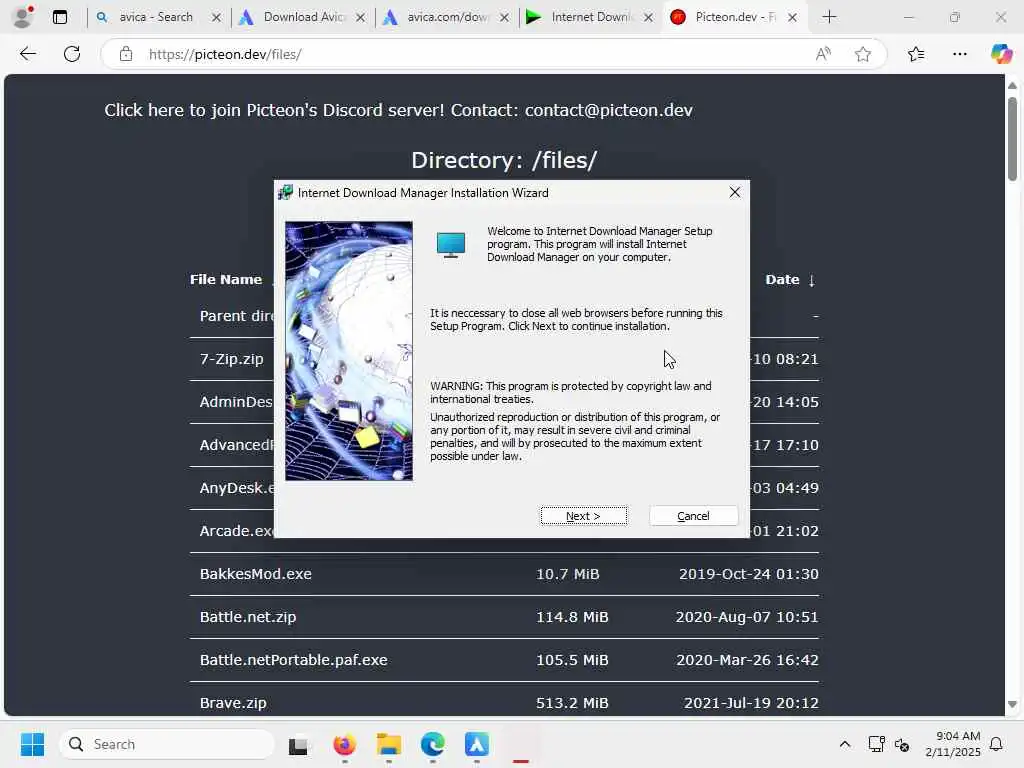The image size is (1024, 768).
Task: Open Microsoft Edge taskbar icon
Action: 432,744
